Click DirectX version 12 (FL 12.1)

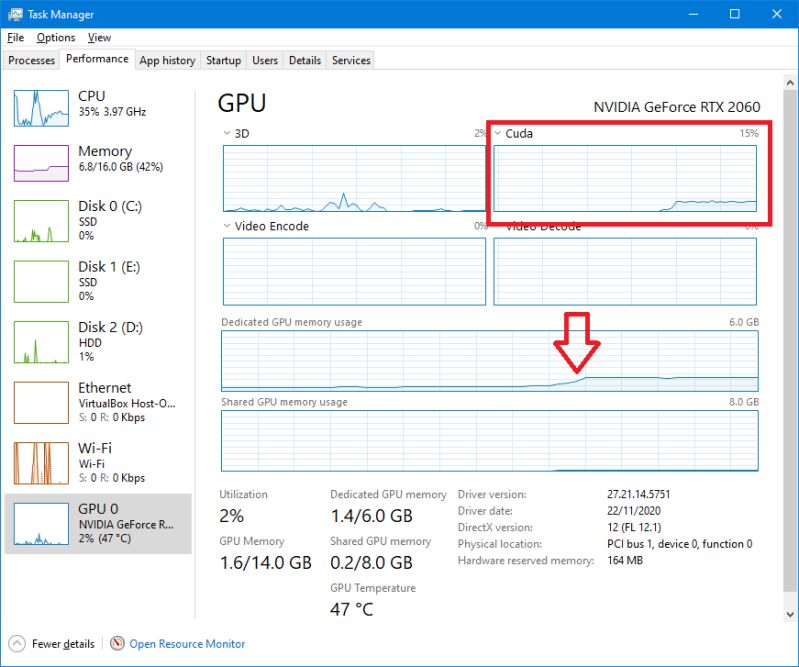634,527
